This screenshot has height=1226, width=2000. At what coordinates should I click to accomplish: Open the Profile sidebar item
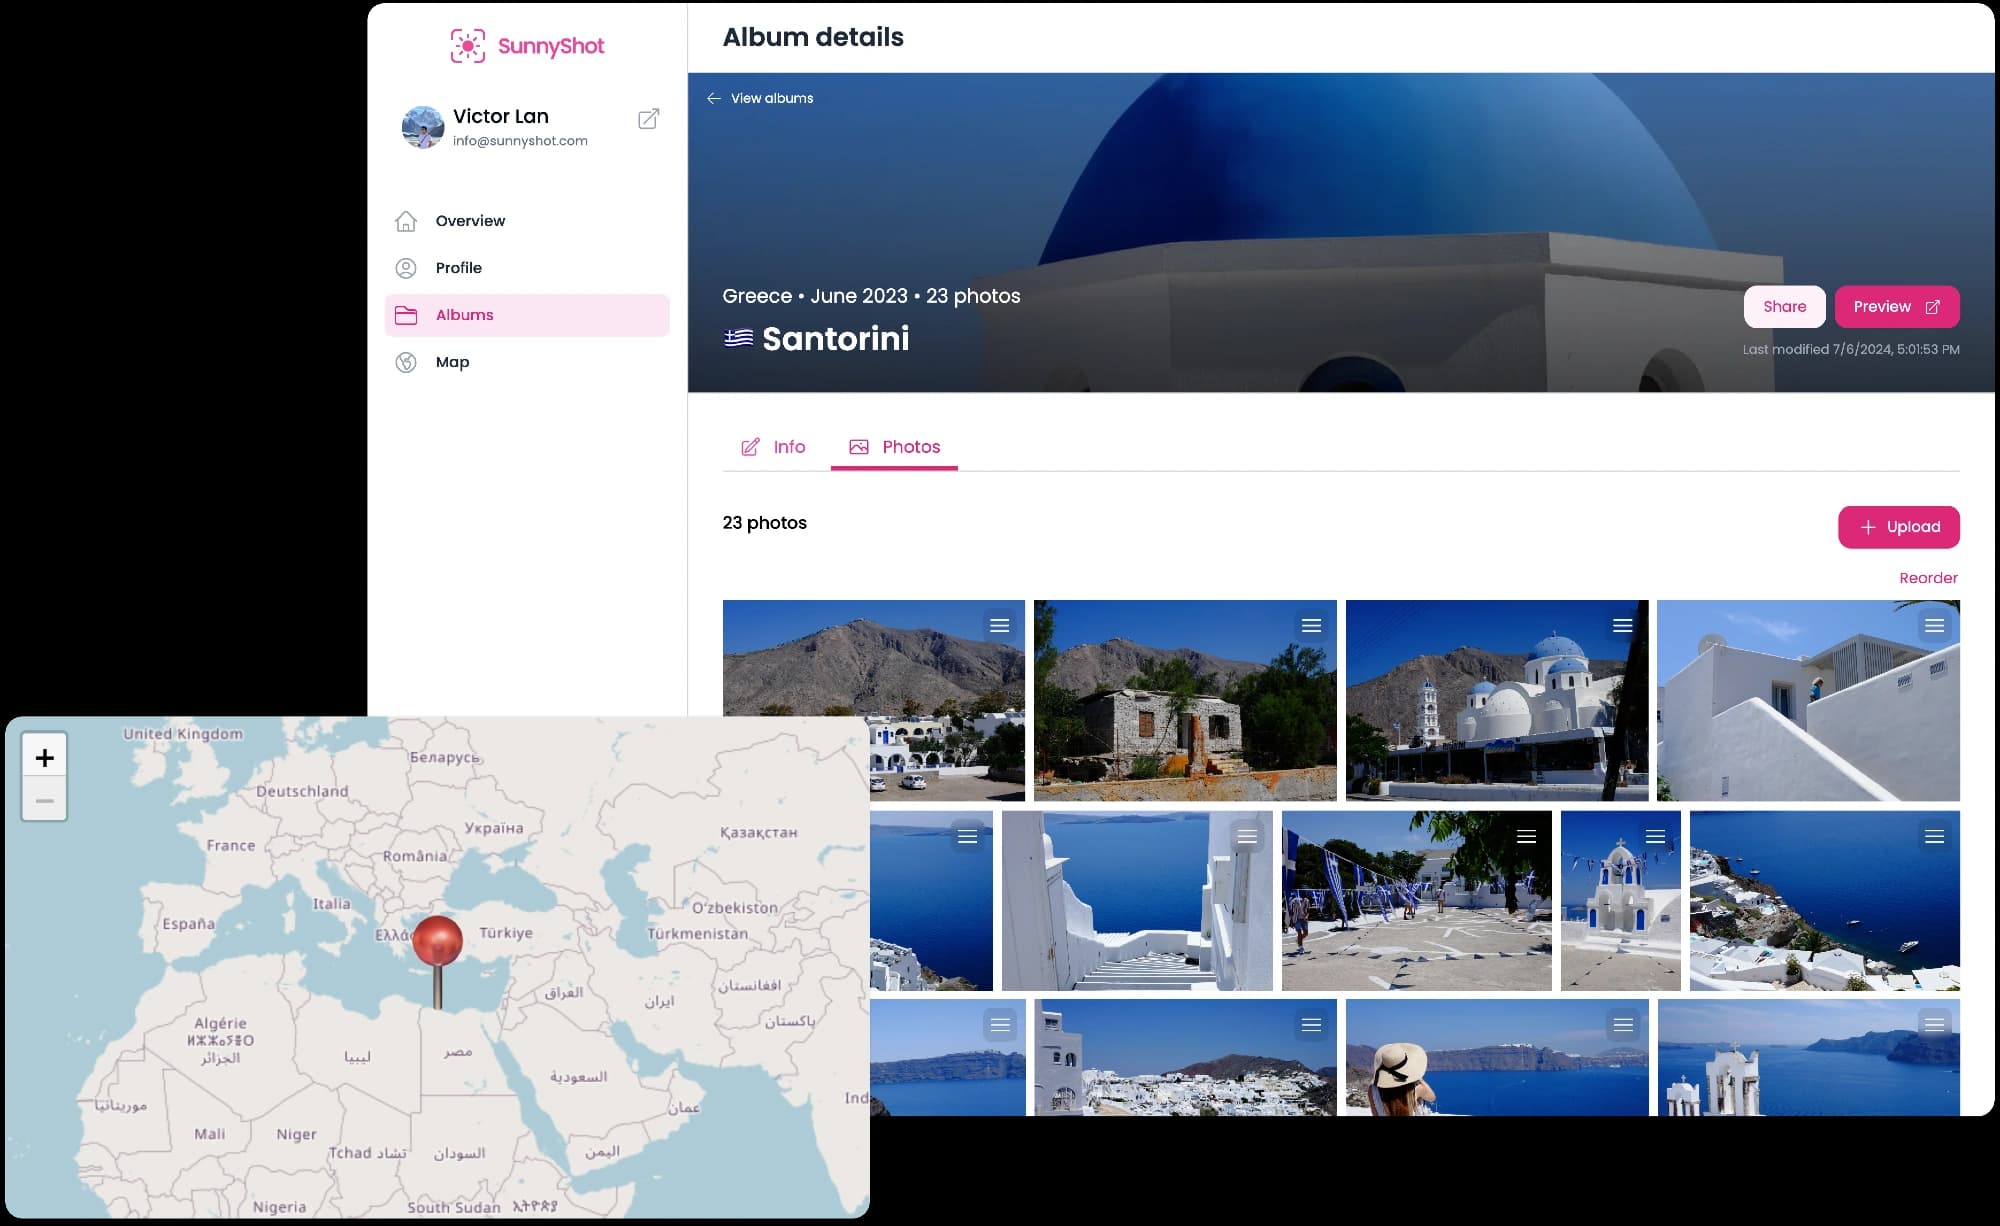(458, 268)
